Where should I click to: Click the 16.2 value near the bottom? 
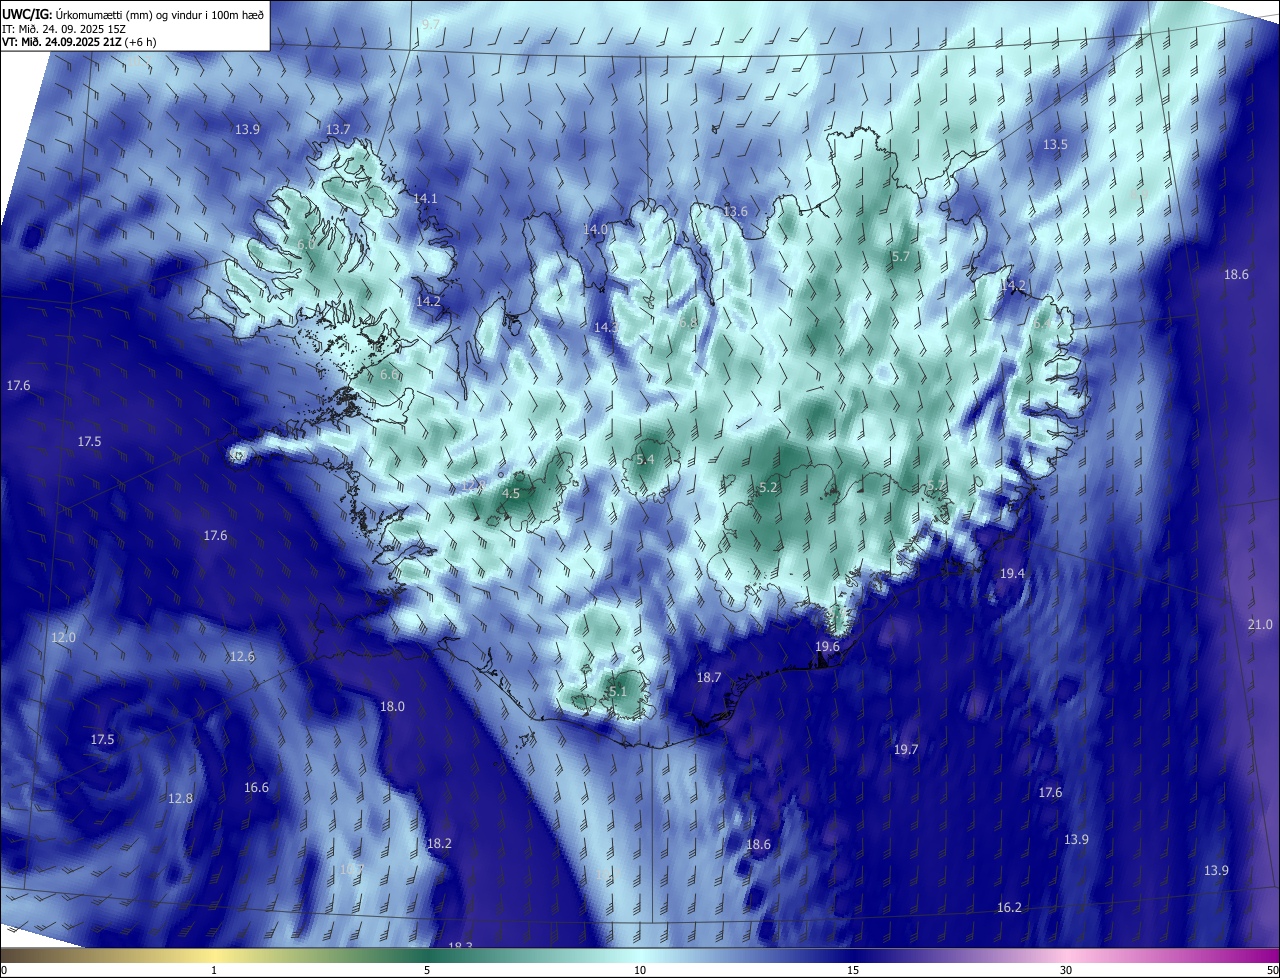click(1009, 908)
